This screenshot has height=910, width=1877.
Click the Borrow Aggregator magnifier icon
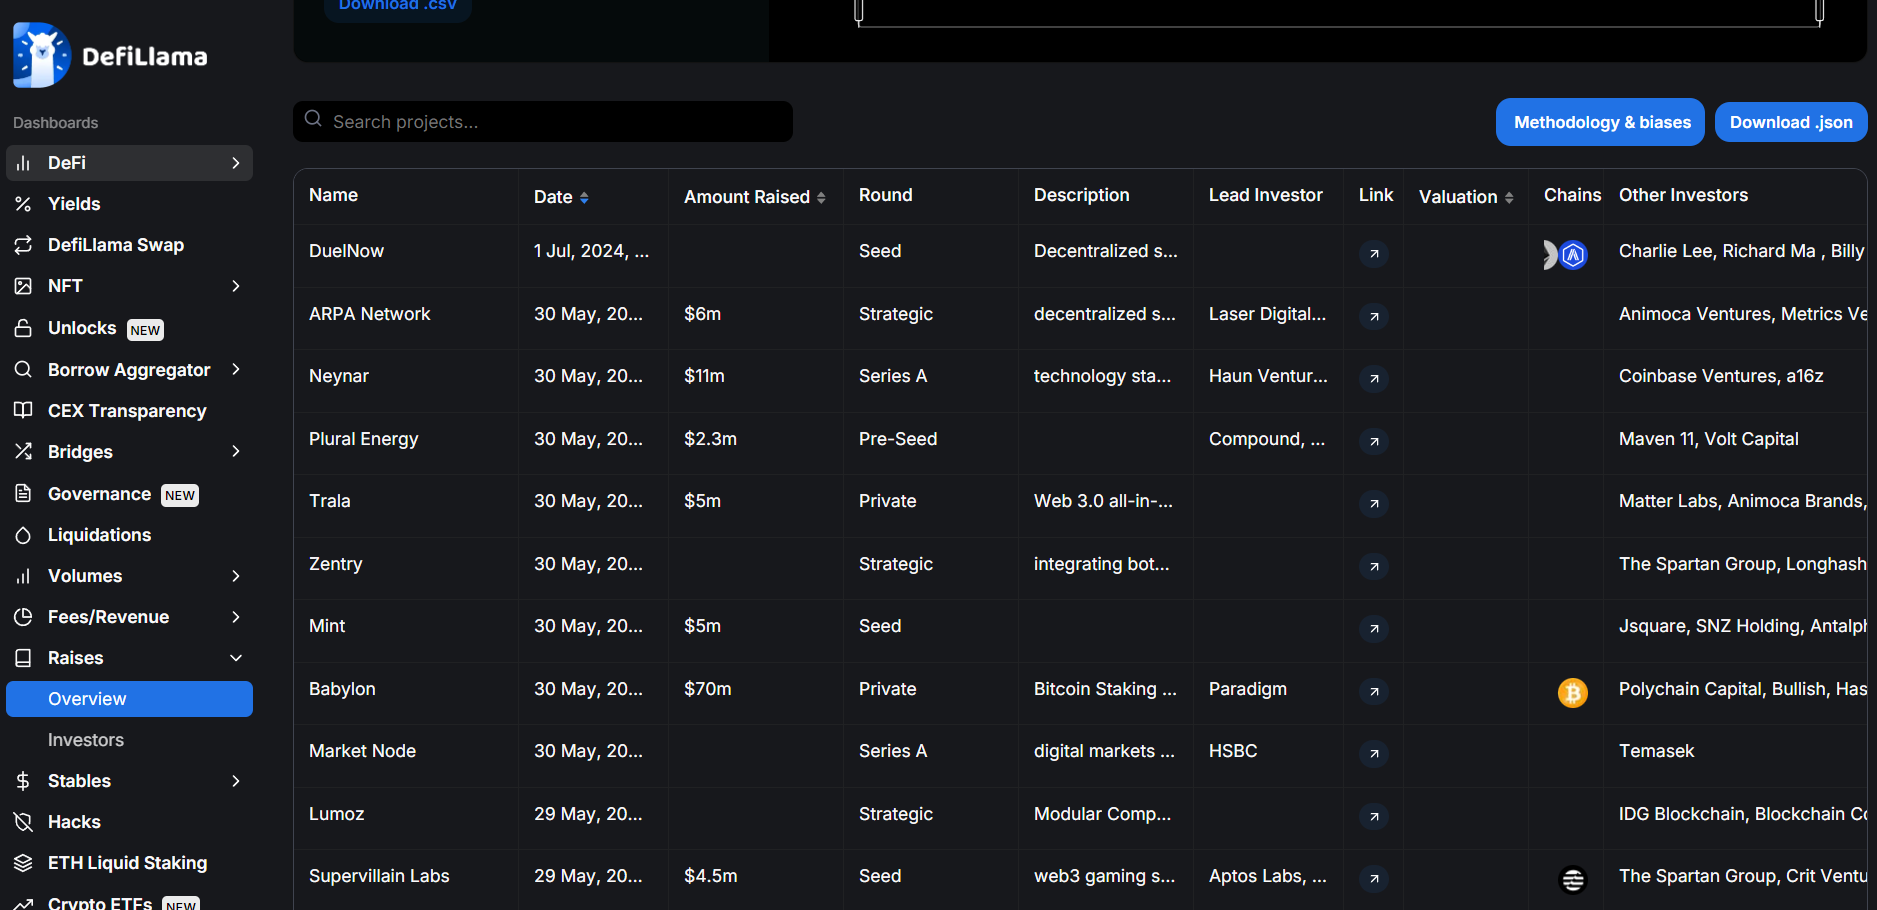coord(23,369)
